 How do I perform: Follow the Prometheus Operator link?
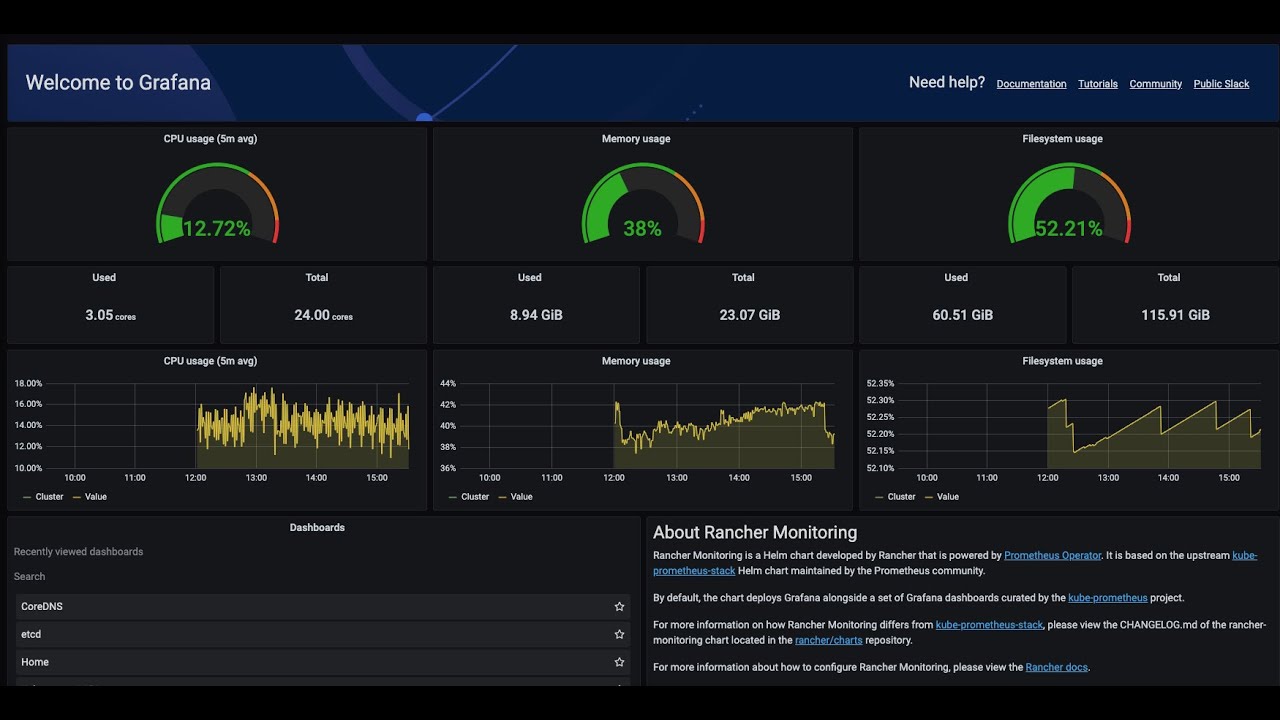click(1052, 555)
